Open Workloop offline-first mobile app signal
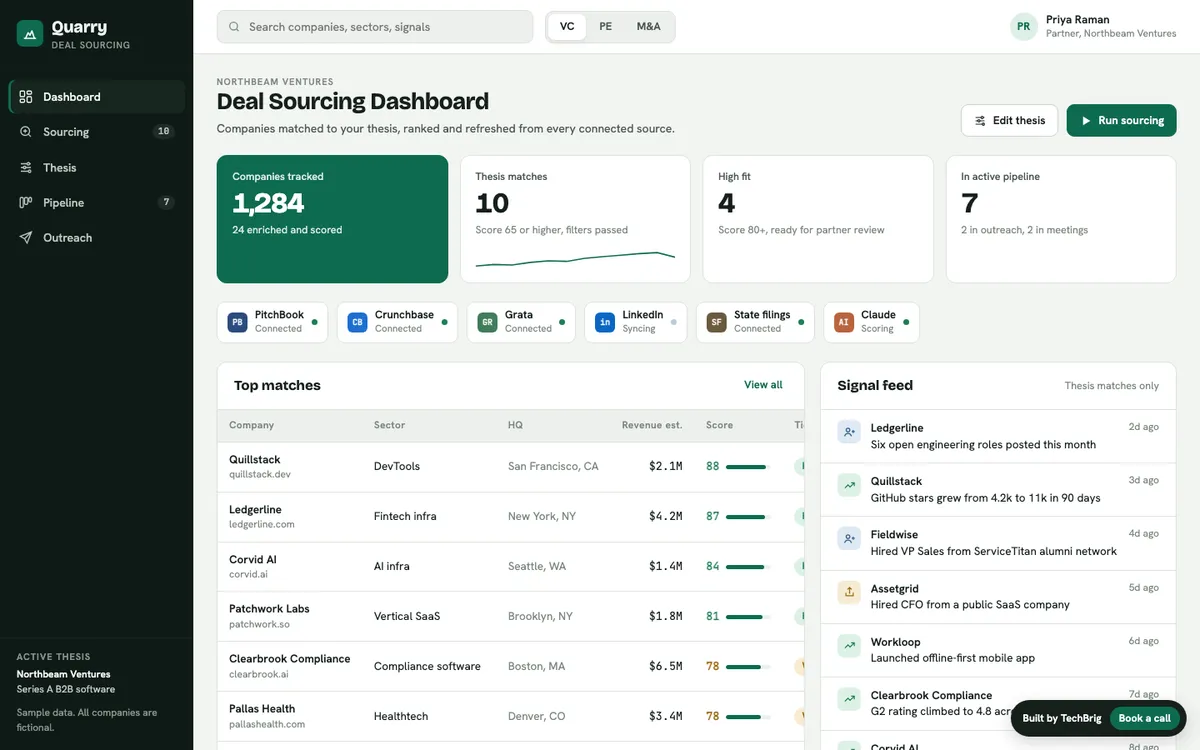The image size is (1200, 750). tap(998, 650)
